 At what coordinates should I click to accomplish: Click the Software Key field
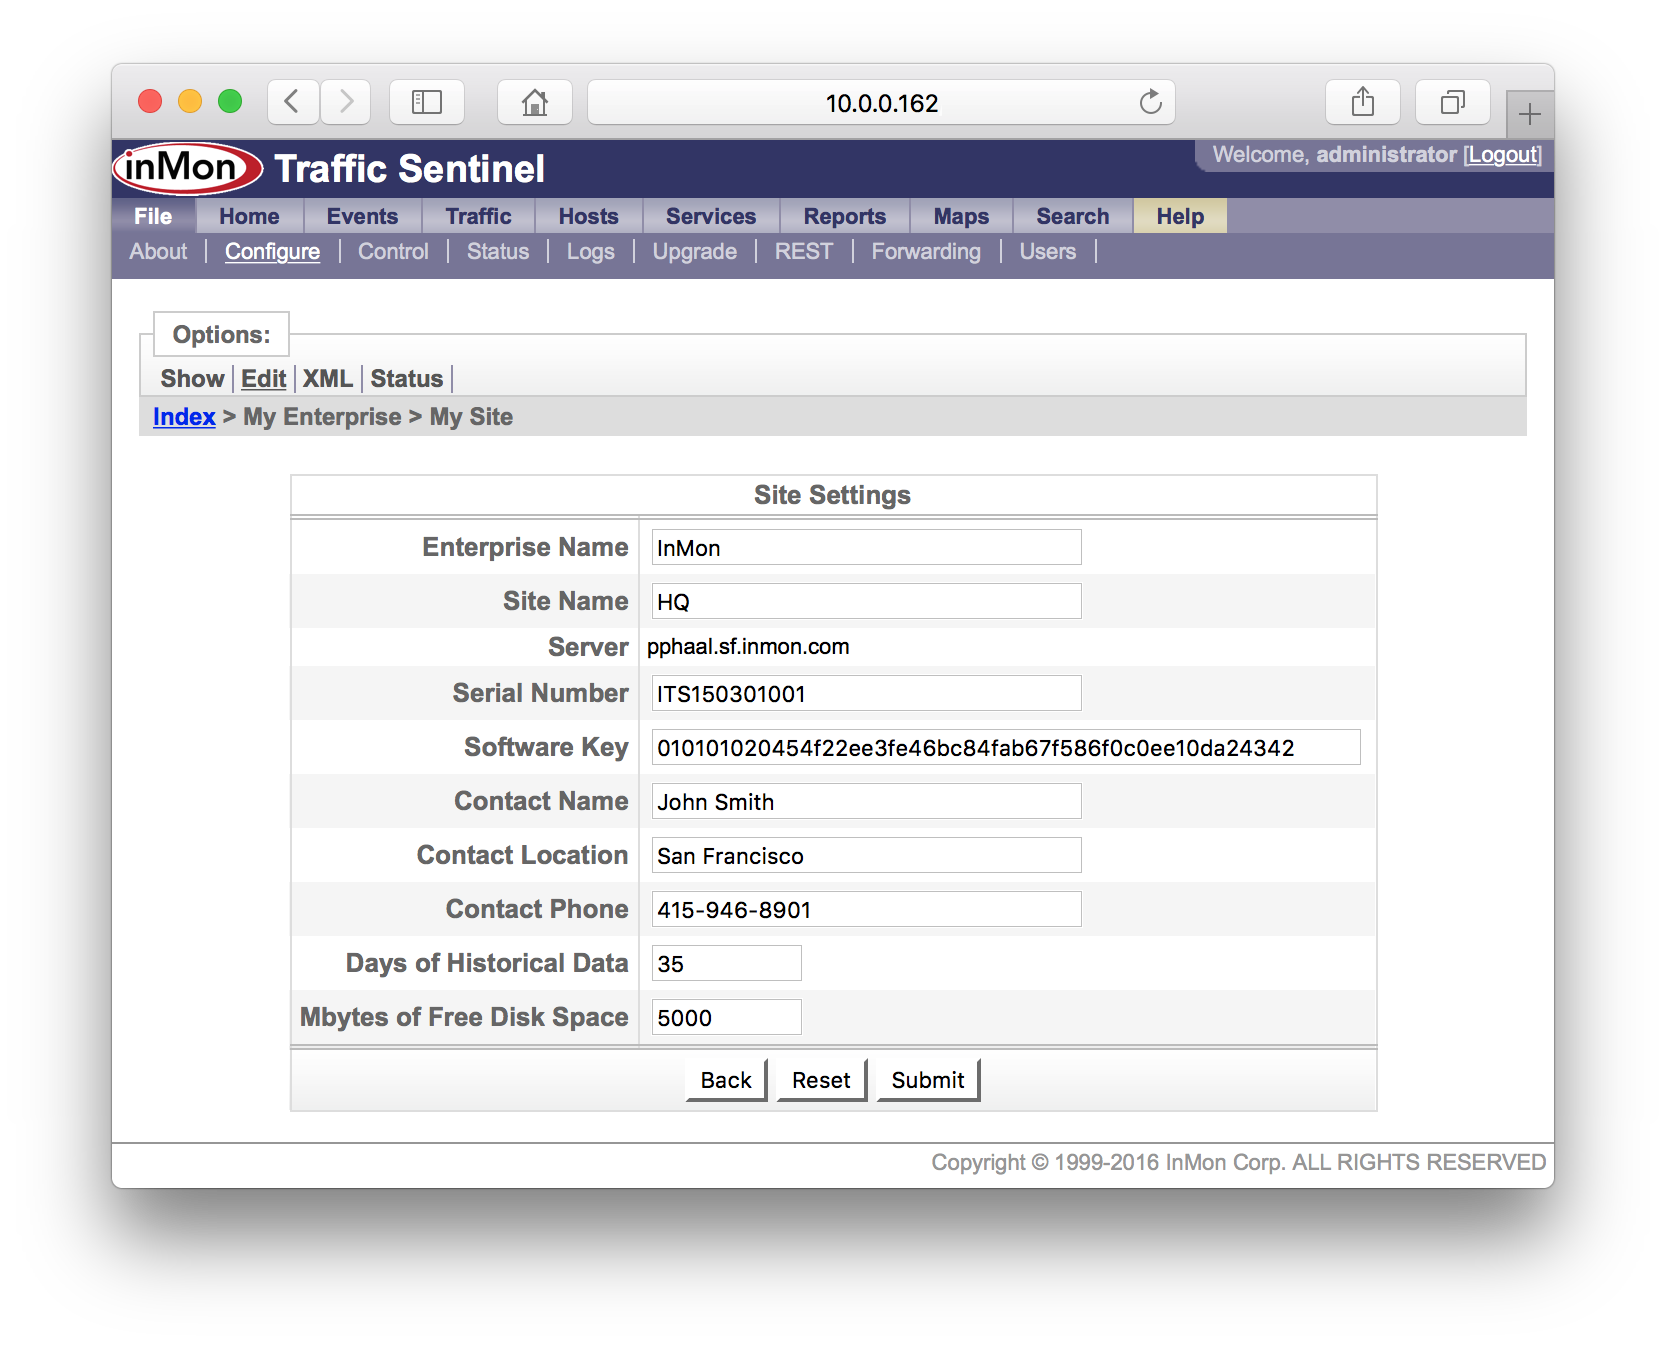pos(1006,747)
